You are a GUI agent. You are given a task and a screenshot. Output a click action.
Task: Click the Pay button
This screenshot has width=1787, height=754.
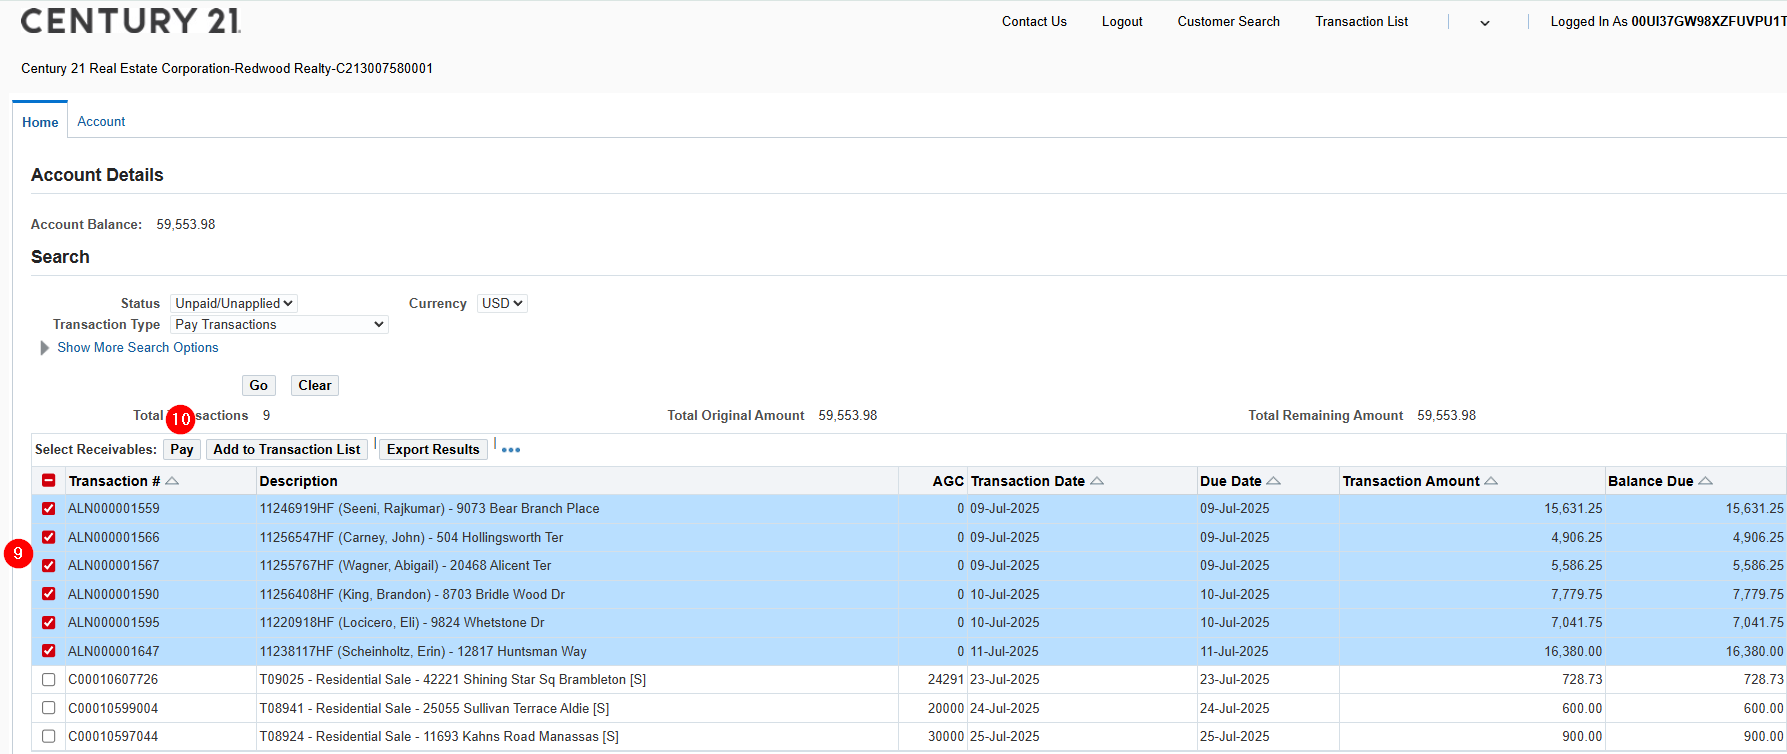point(182,449)
